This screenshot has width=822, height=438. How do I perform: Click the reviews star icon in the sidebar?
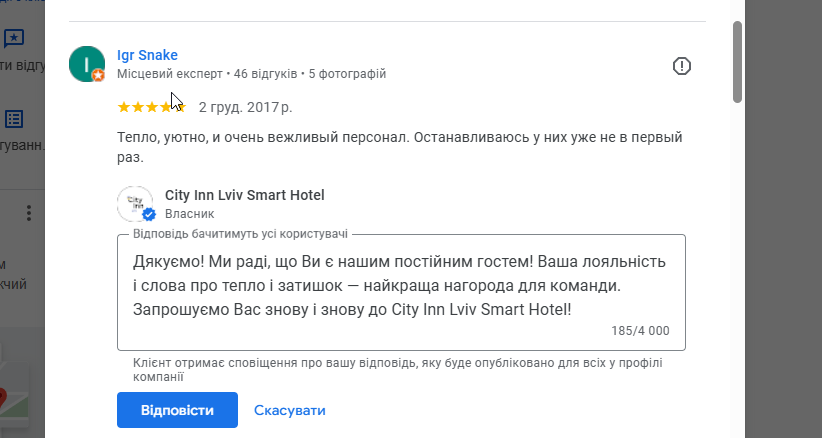click(14, 39)
